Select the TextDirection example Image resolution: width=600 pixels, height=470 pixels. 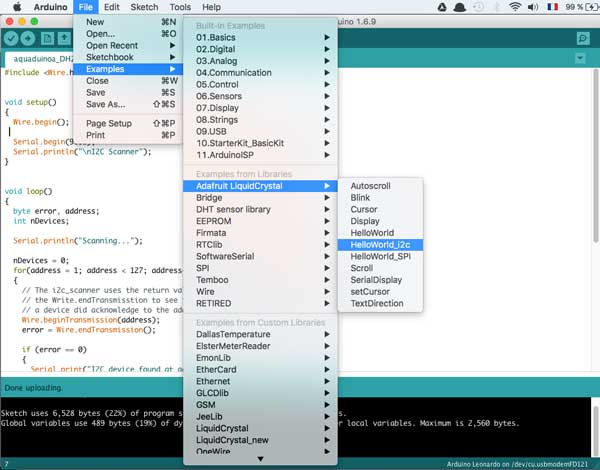pyautogui.click(x=380, y=304)
